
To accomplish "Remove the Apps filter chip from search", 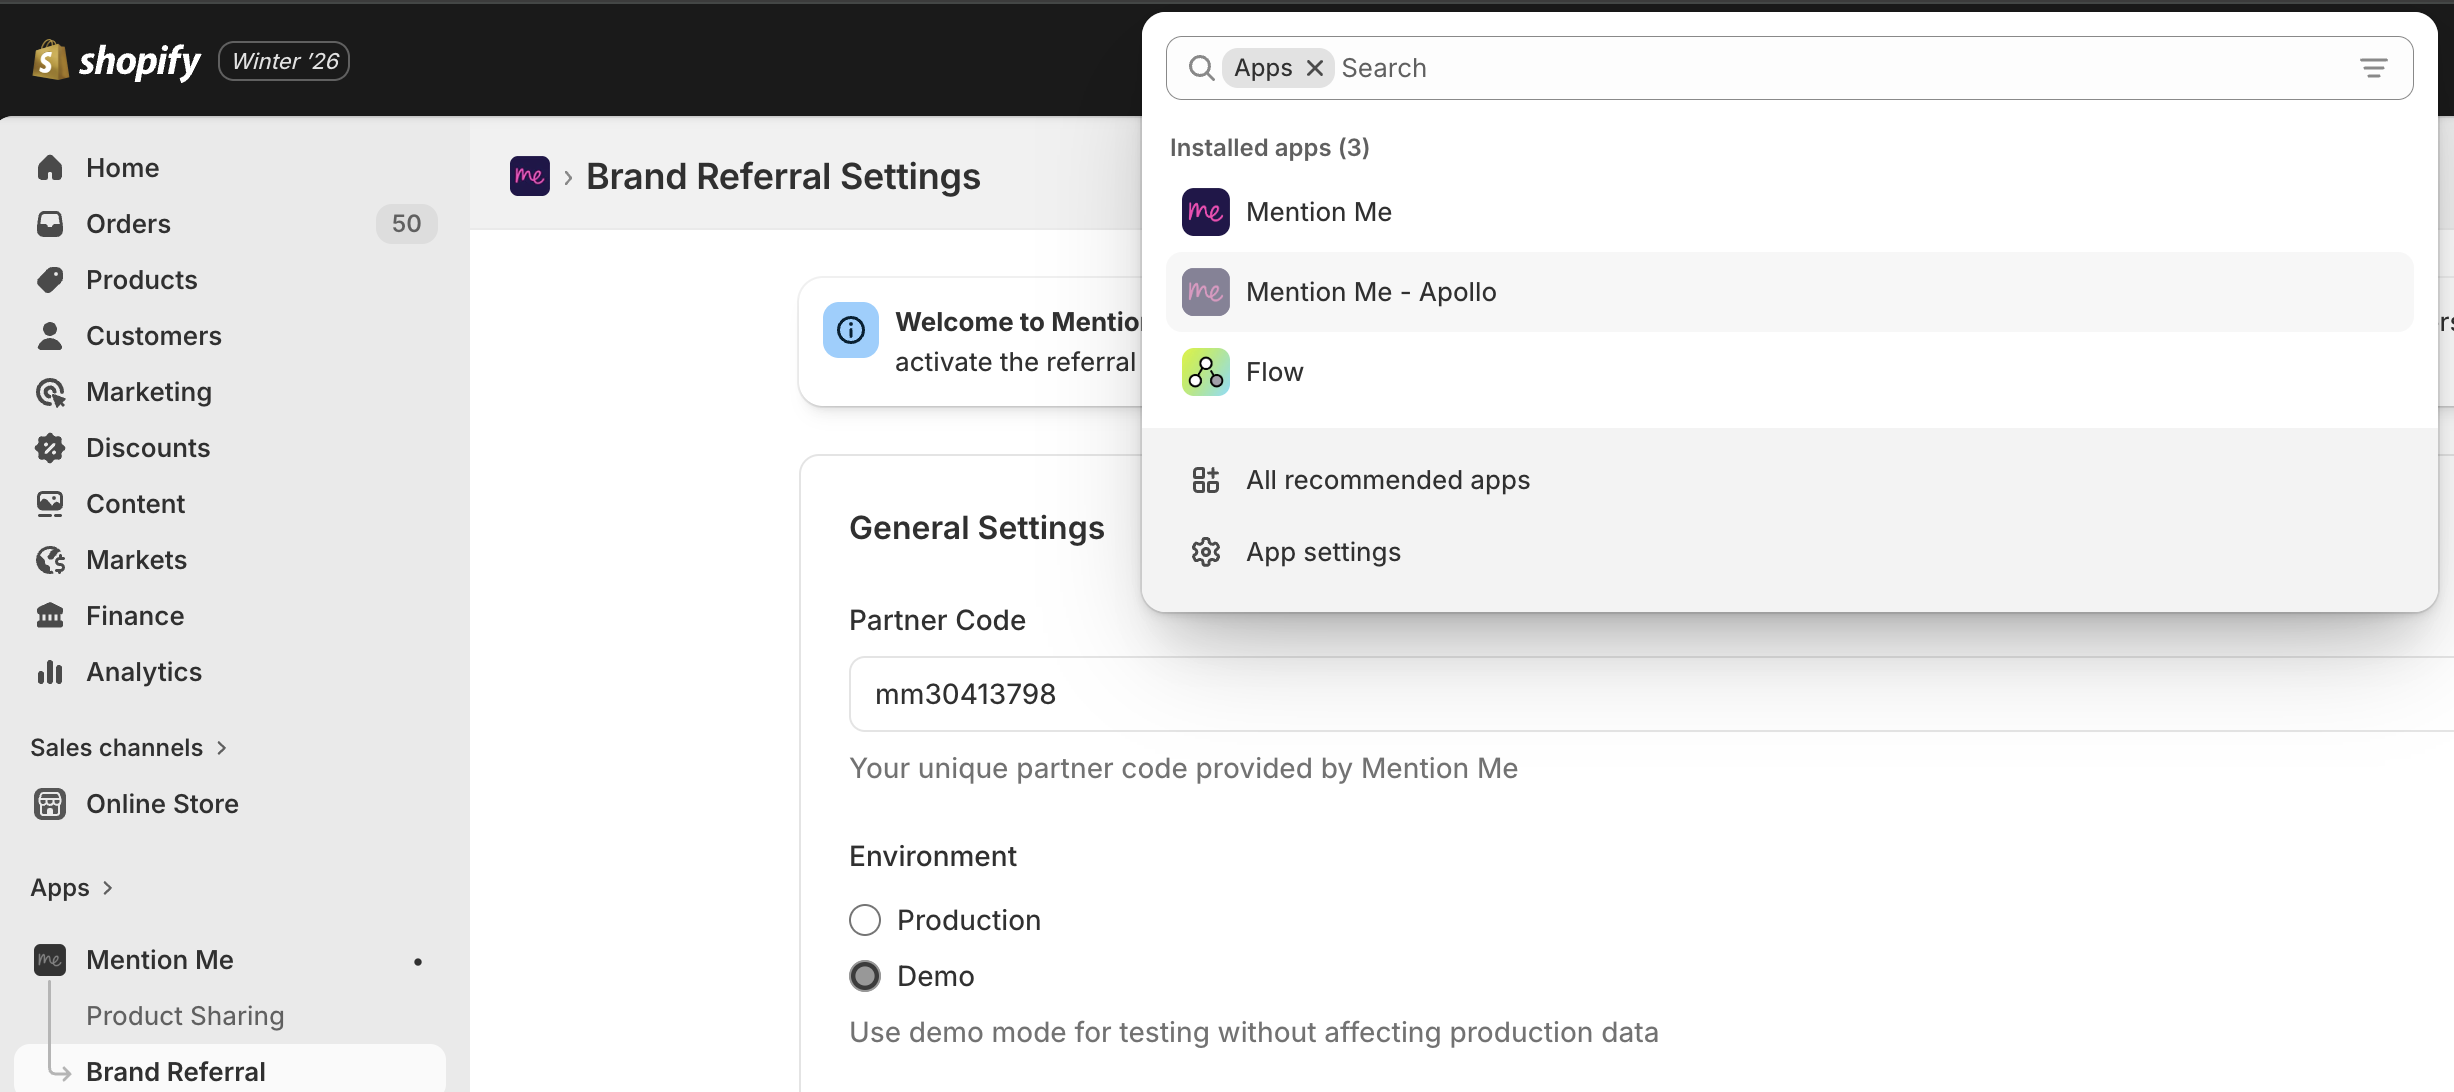I will tap(1315, 68).
